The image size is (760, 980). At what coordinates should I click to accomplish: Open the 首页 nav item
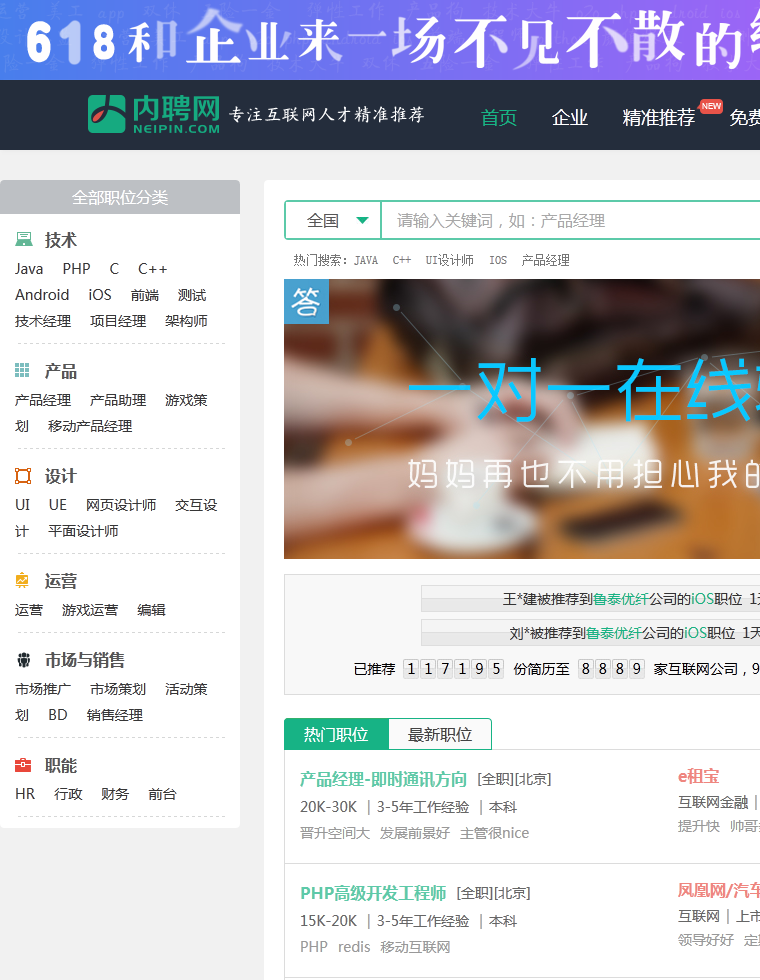tap(499, 118)
